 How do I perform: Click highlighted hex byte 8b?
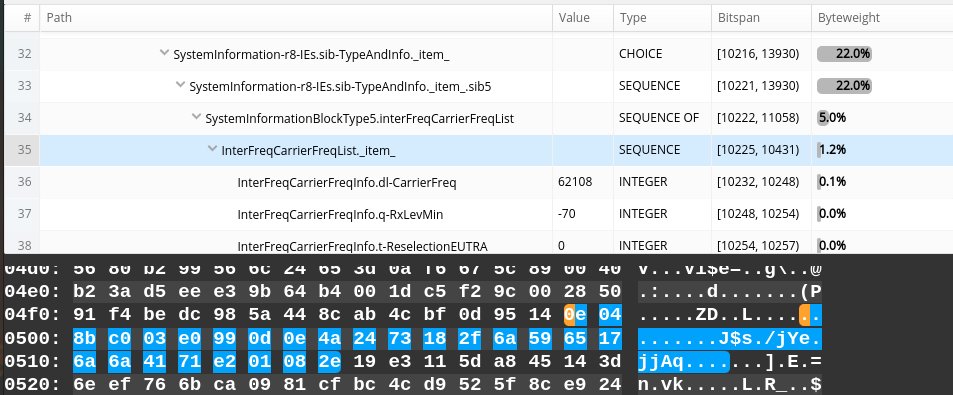[84, 338]
